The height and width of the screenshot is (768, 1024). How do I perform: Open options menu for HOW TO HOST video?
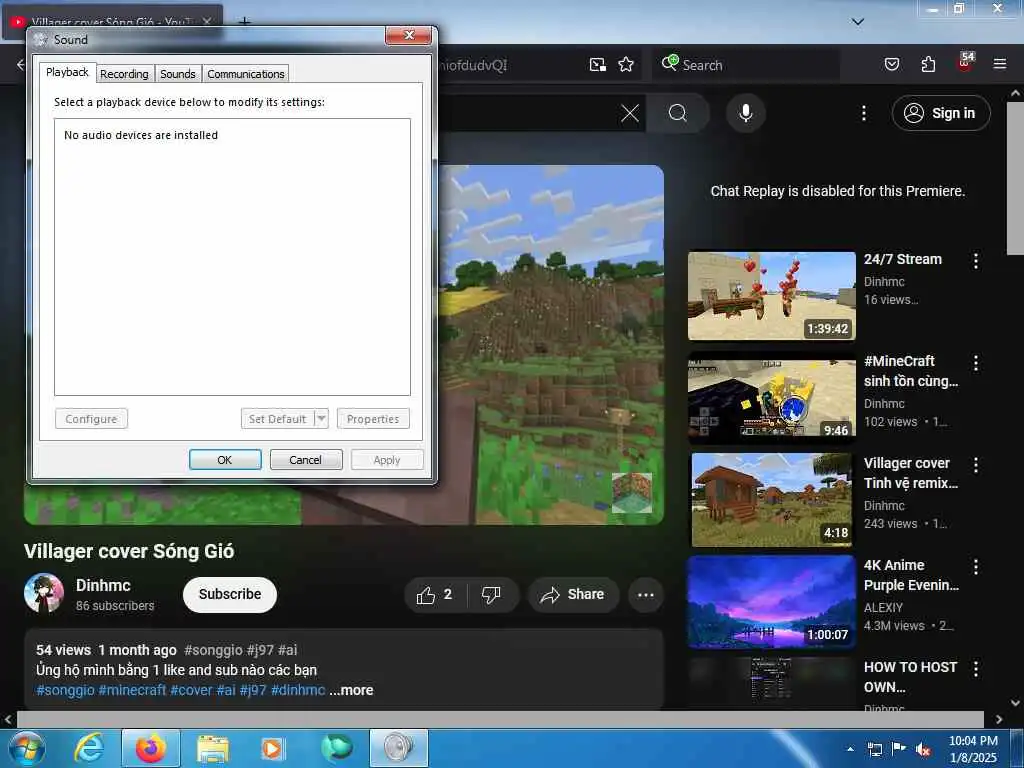tap(976, 669)
